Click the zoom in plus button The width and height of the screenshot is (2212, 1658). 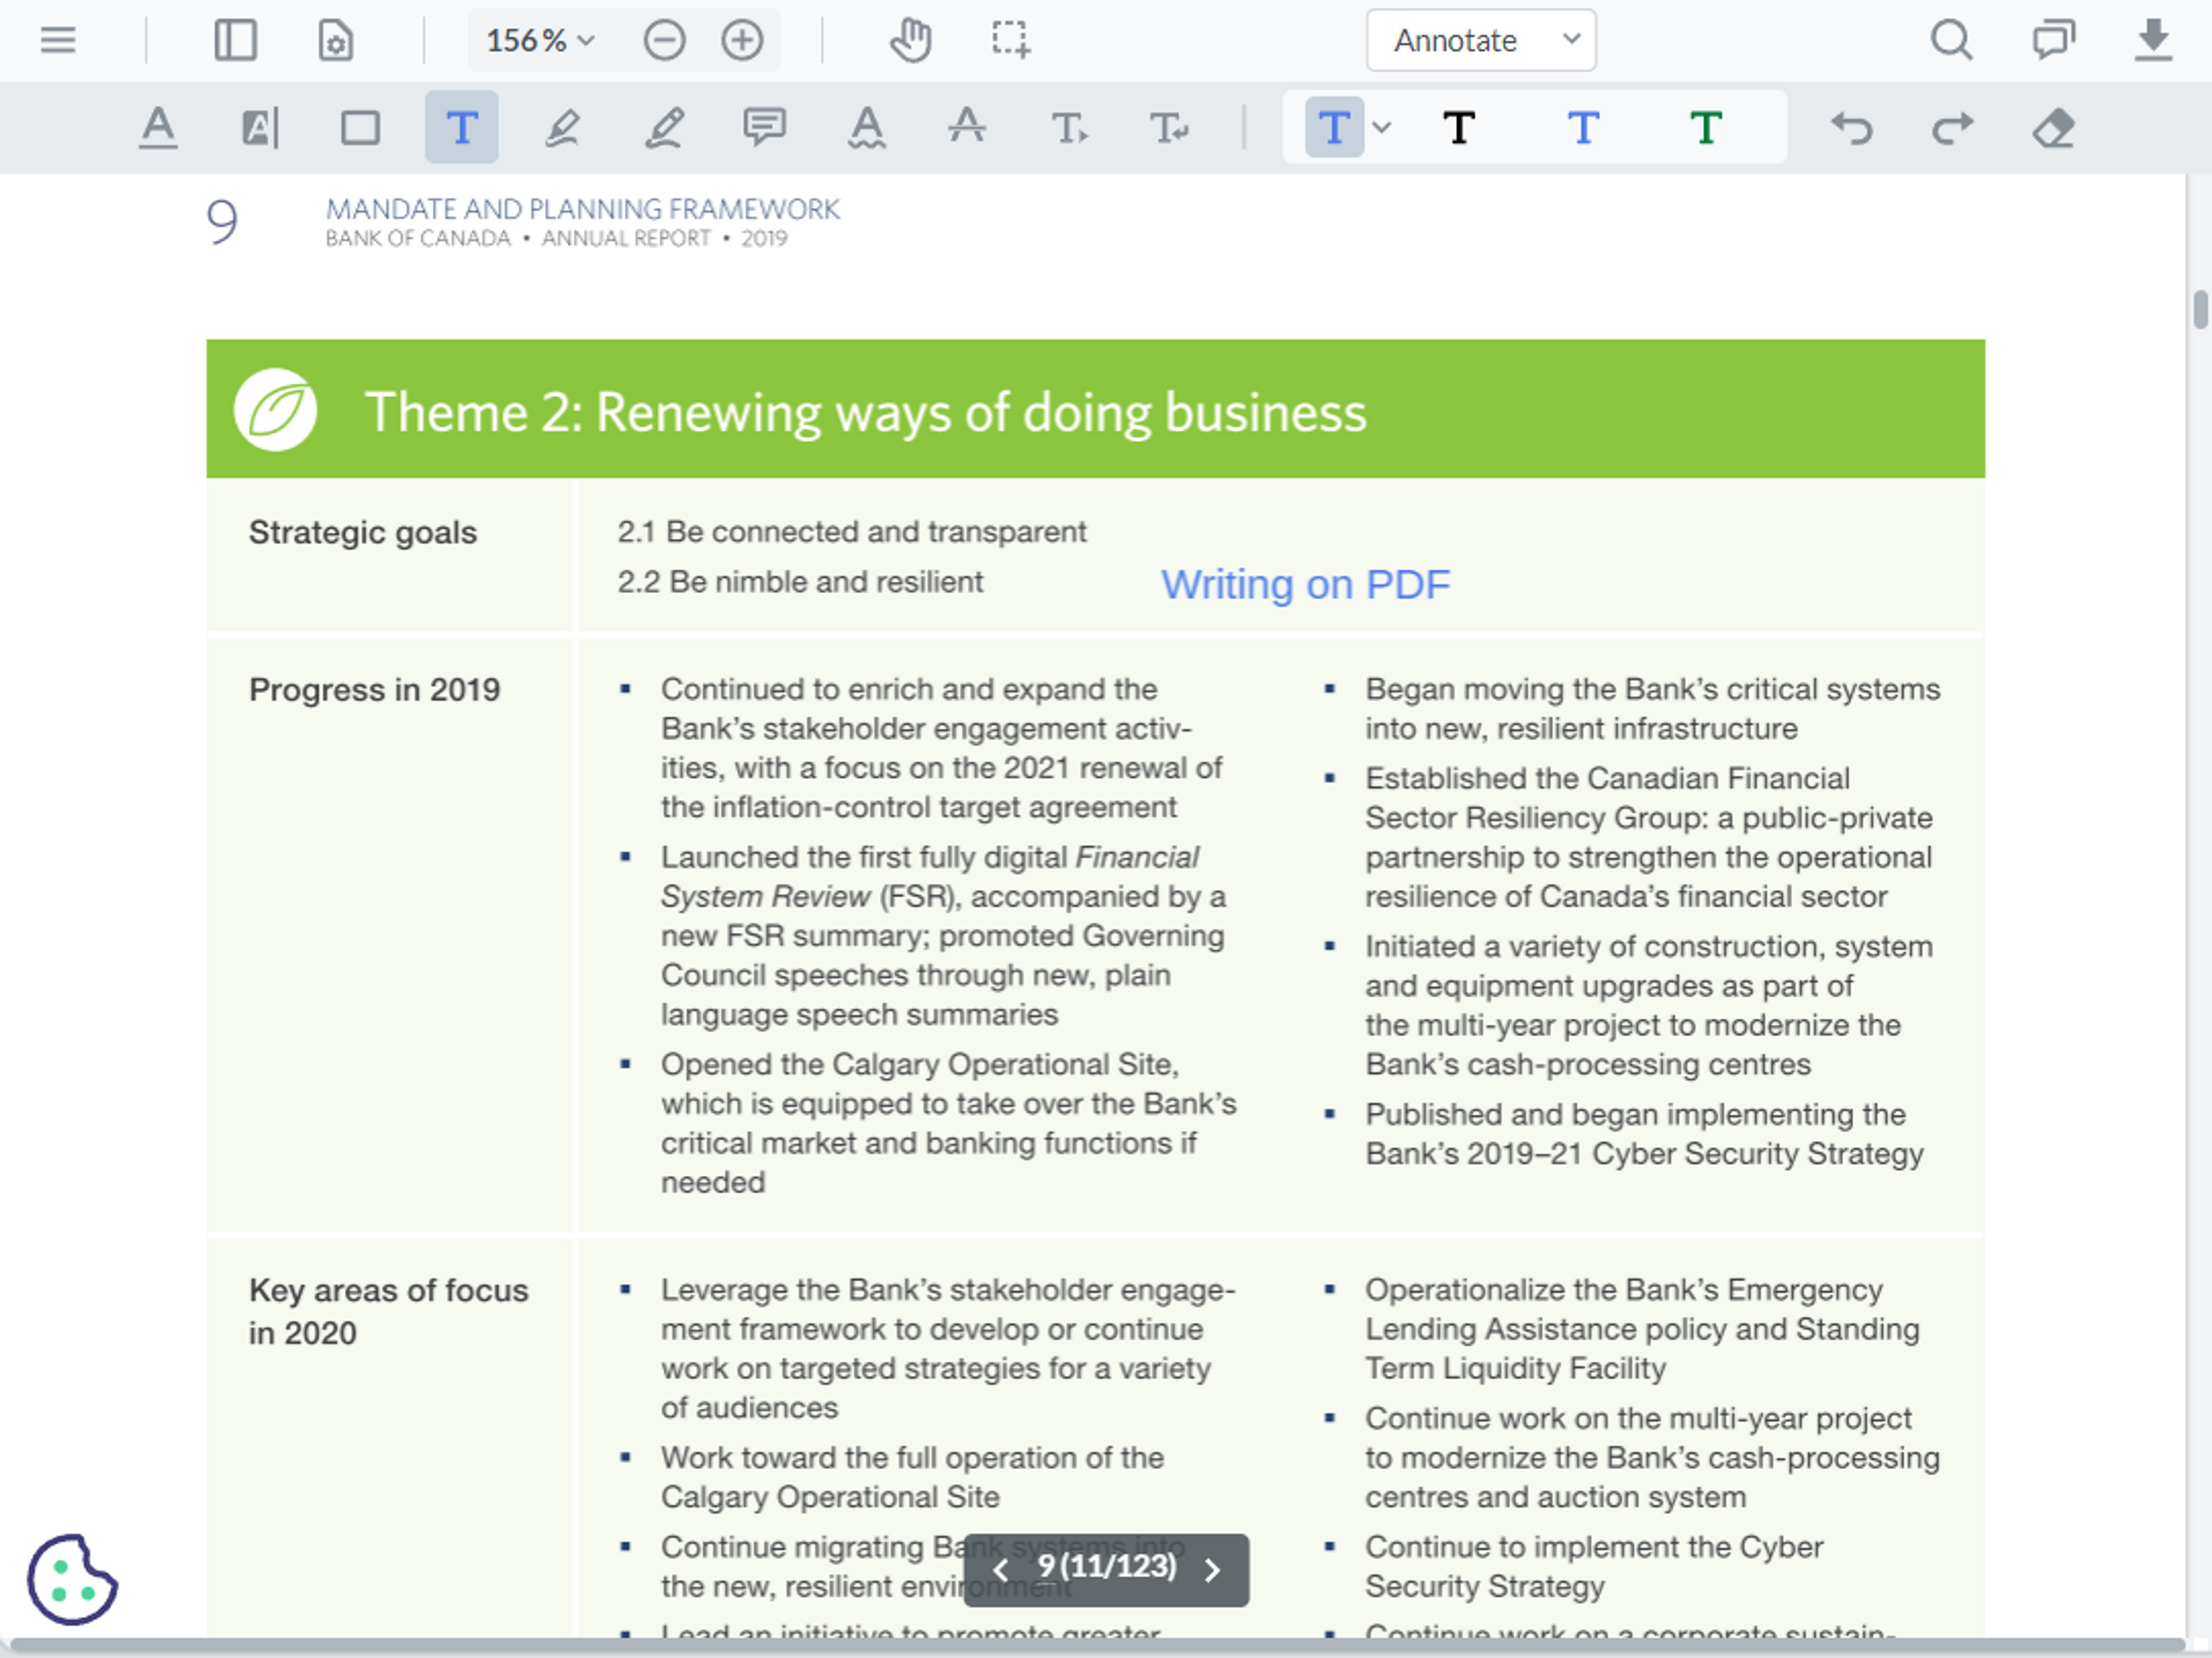[x=742, y=40]
